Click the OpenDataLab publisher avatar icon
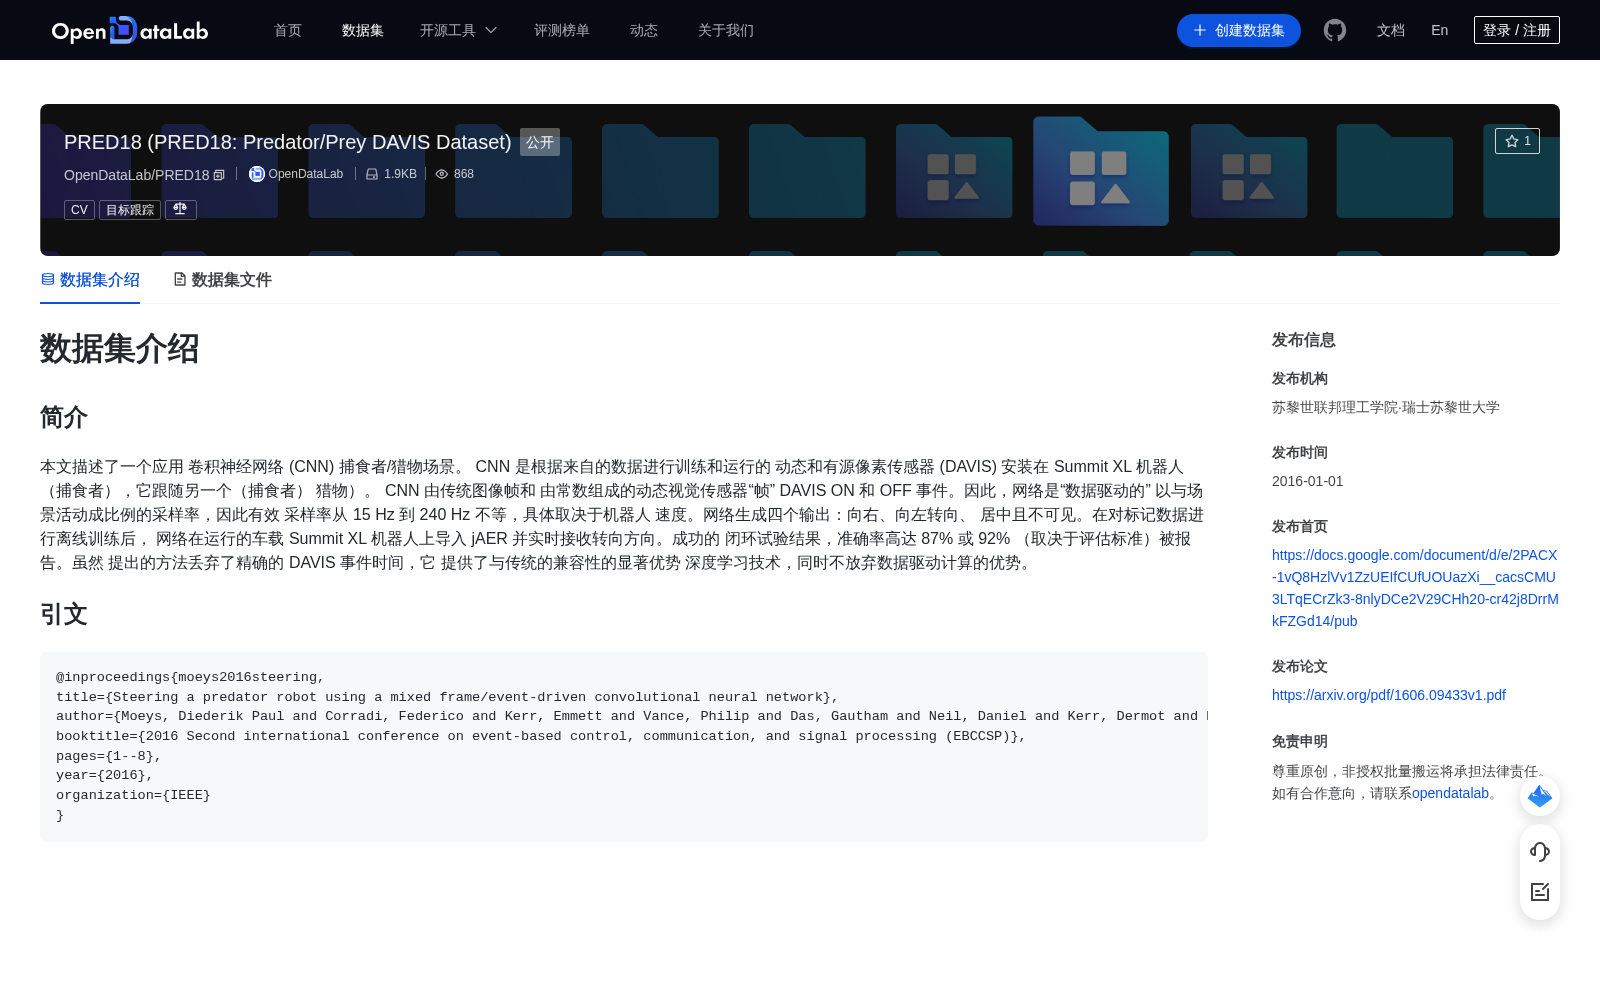This screenshot has height=1000, width=1600. pyautogui.click(x=257, y=174)
